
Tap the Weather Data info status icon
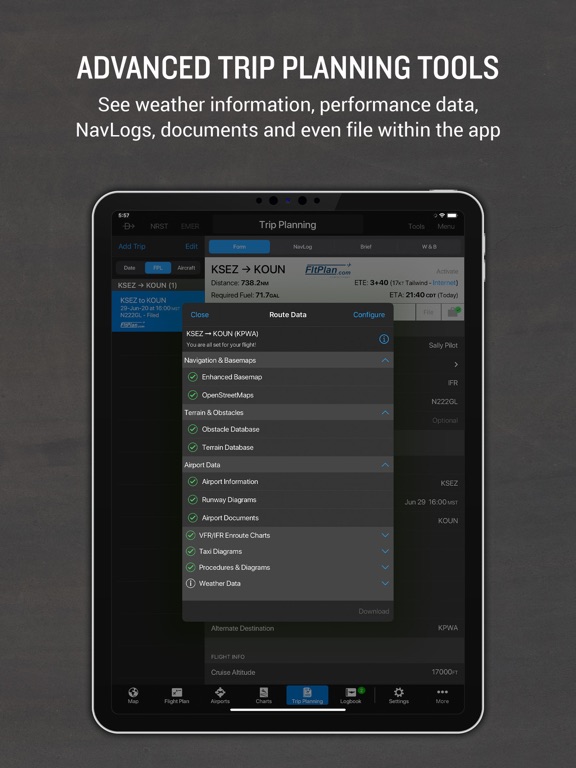(191, 583)
